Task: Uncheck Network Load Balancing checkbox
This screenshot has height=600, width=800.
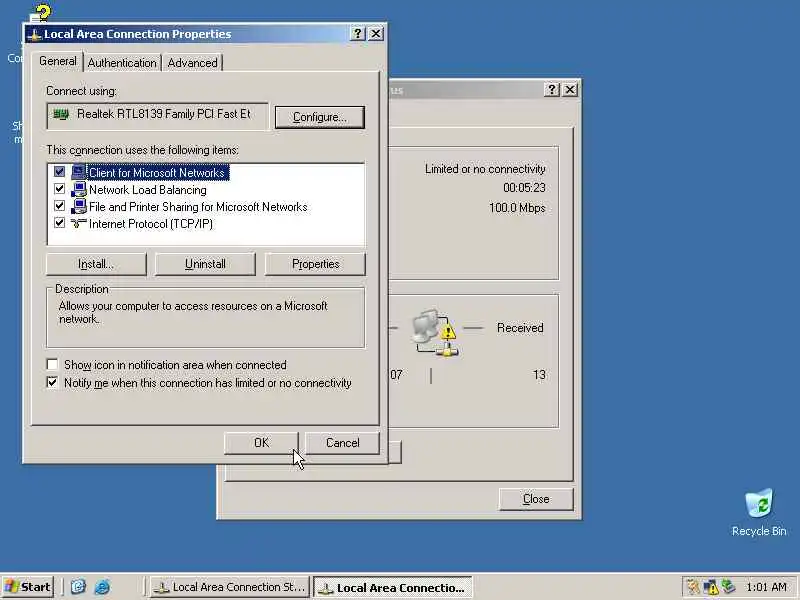Action: coord(60,189)
